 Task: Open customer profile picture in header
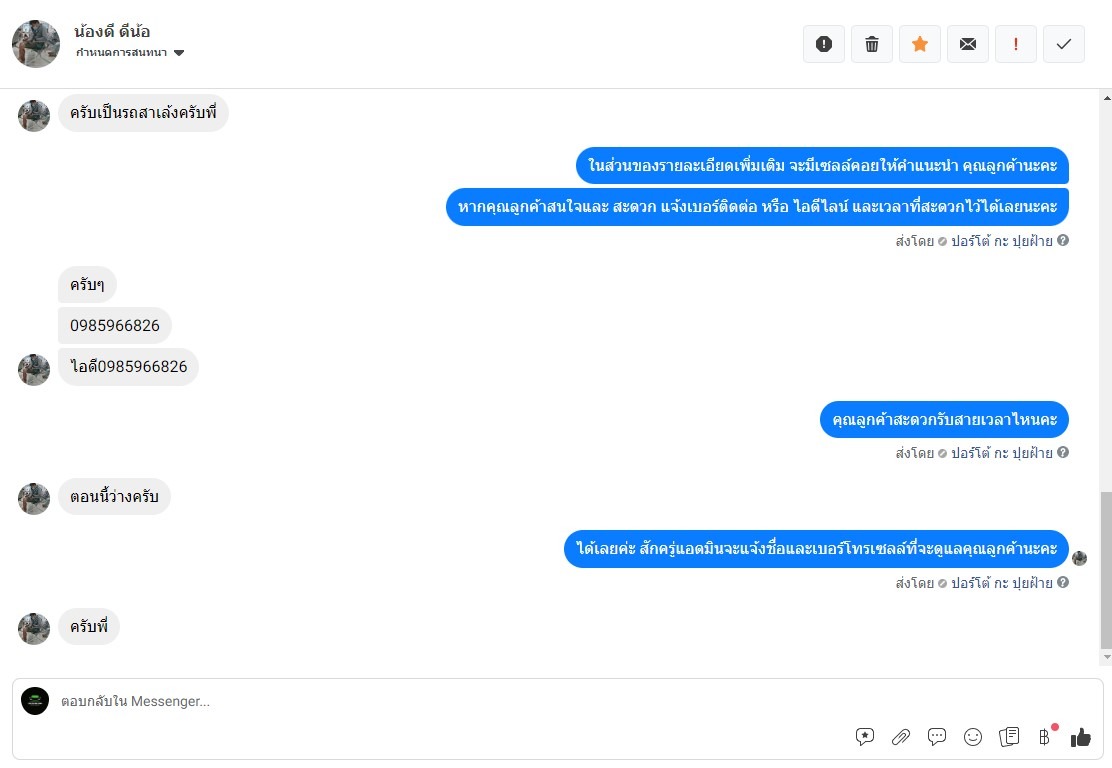coord(36,44)
